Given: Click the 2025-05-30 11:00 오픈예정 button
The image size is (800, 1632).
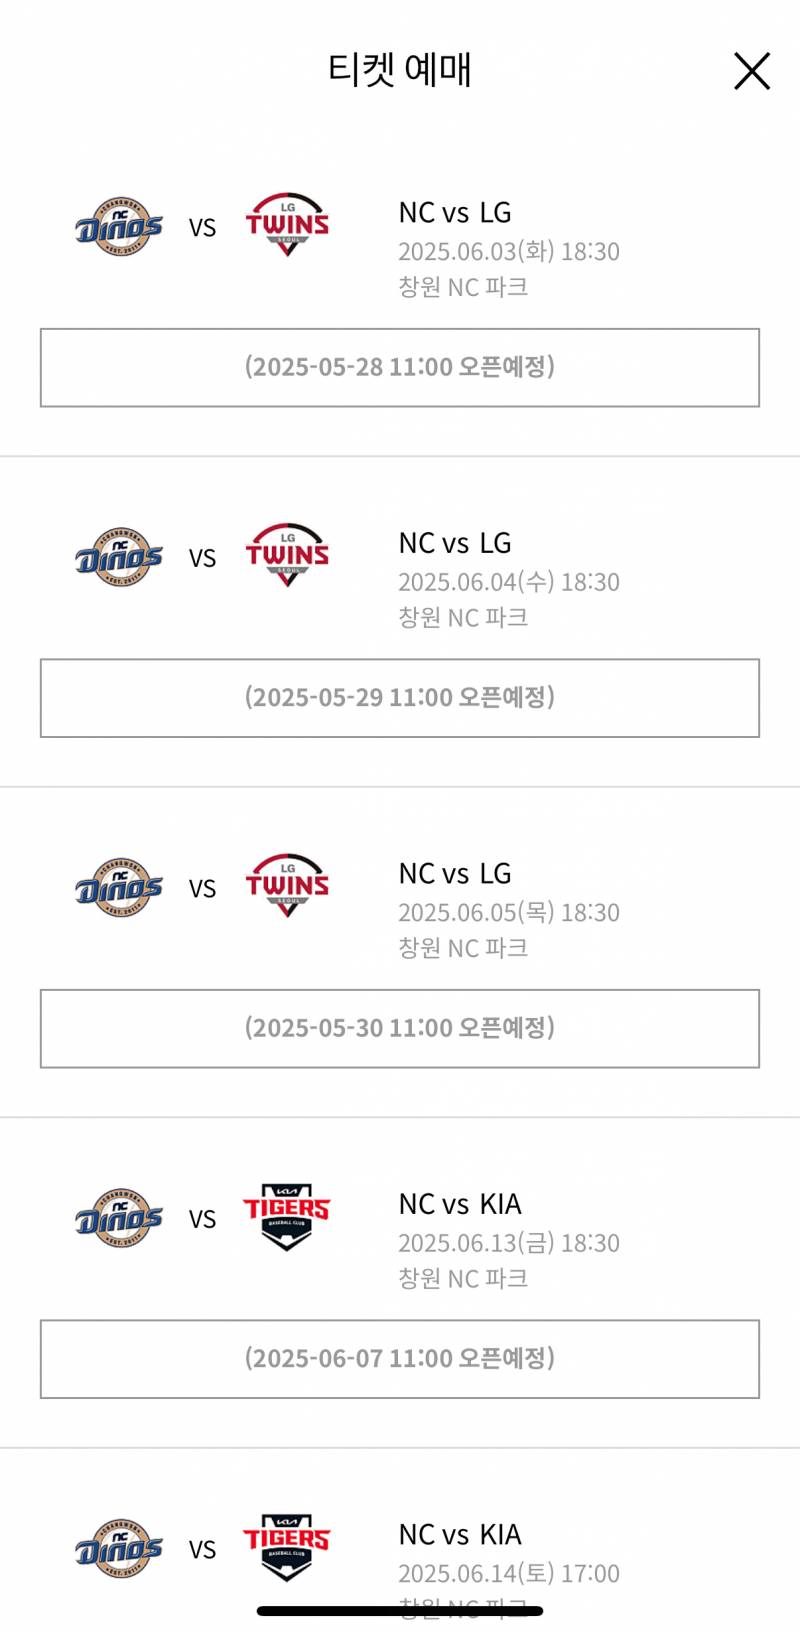Looking at the screenshot, I should point(400,1029).
